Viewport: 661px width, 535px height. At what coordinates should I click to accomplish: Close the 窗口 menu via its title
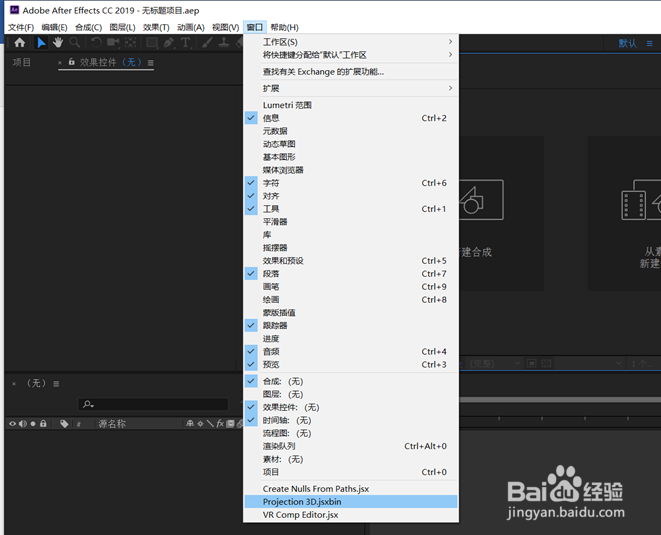[x=255, y=27]
